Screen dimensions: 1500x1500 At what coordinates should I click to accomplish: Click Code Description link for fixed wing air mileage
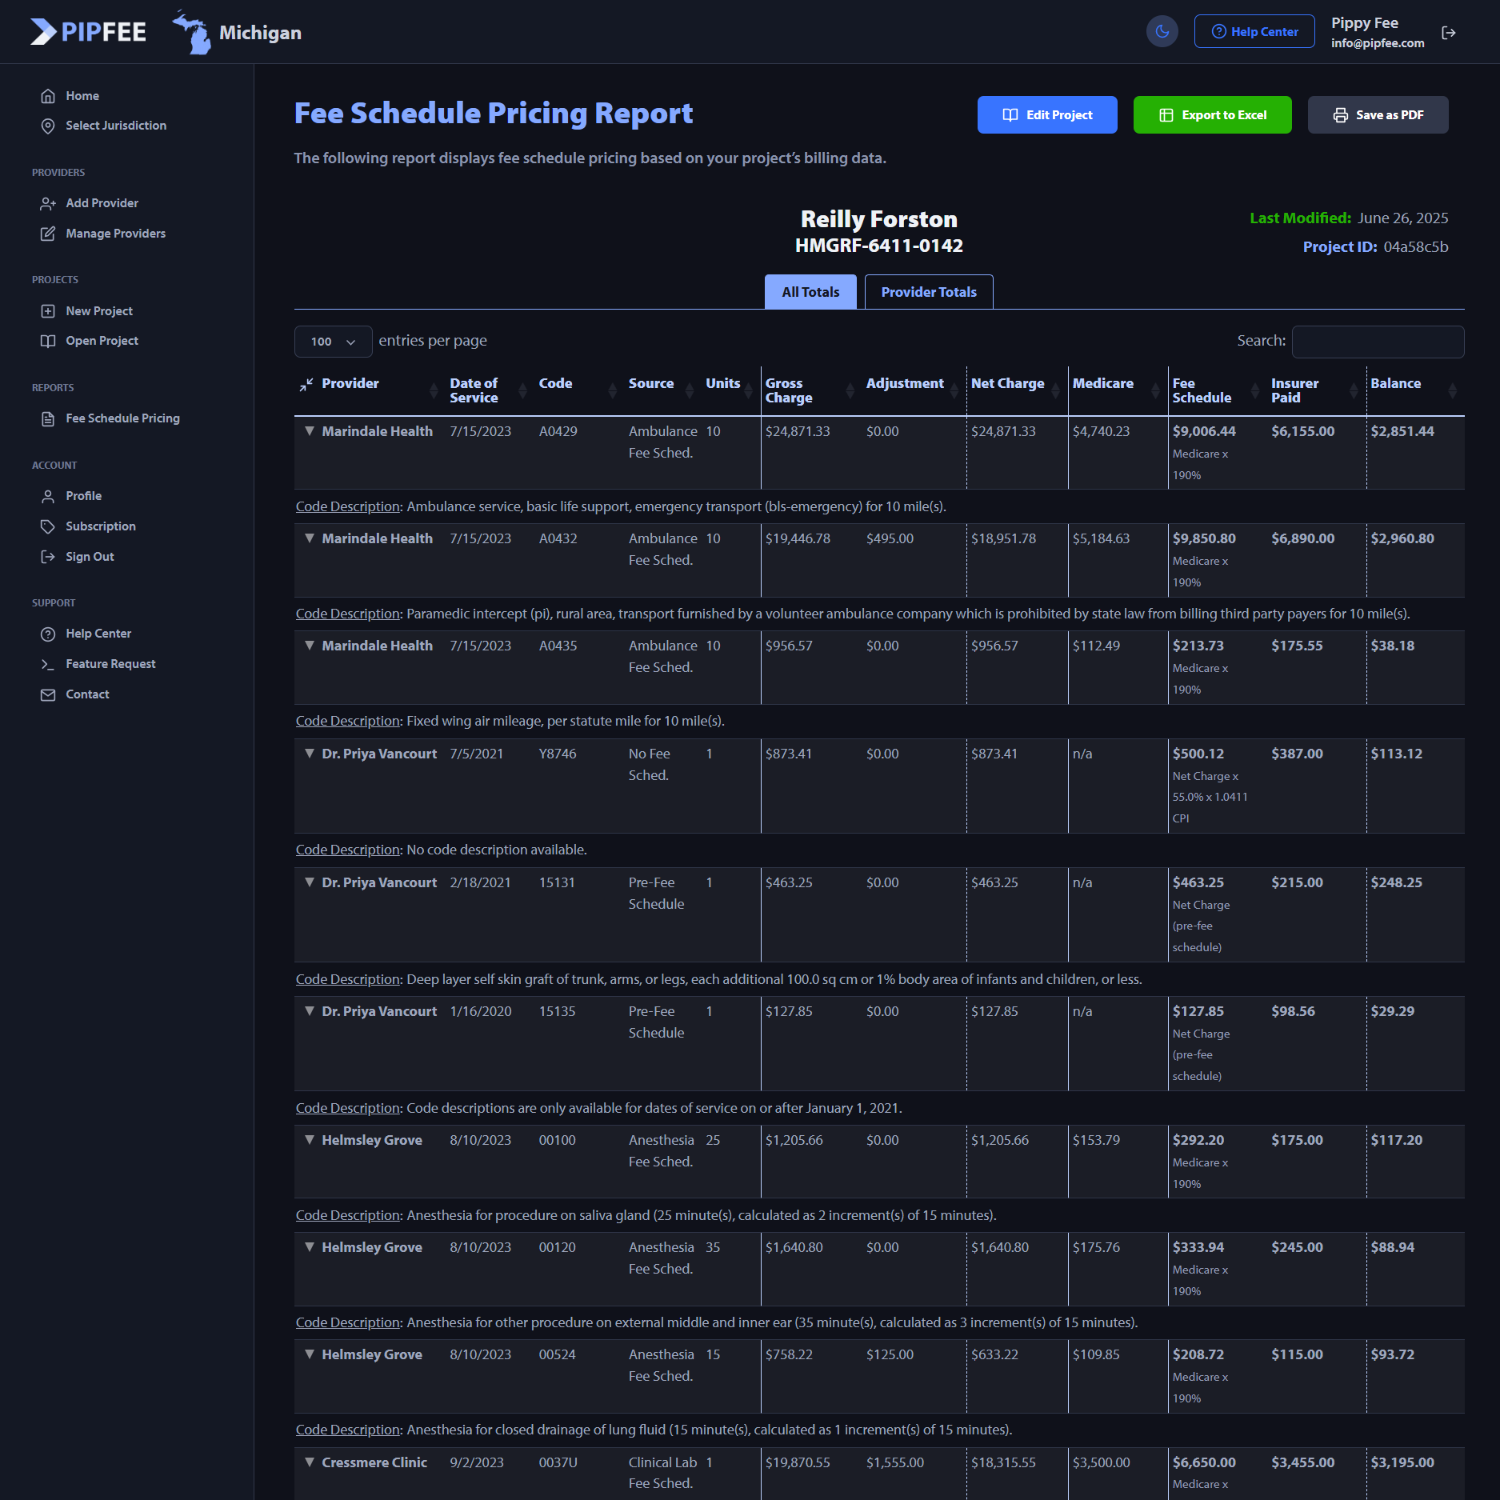(348, 721)
